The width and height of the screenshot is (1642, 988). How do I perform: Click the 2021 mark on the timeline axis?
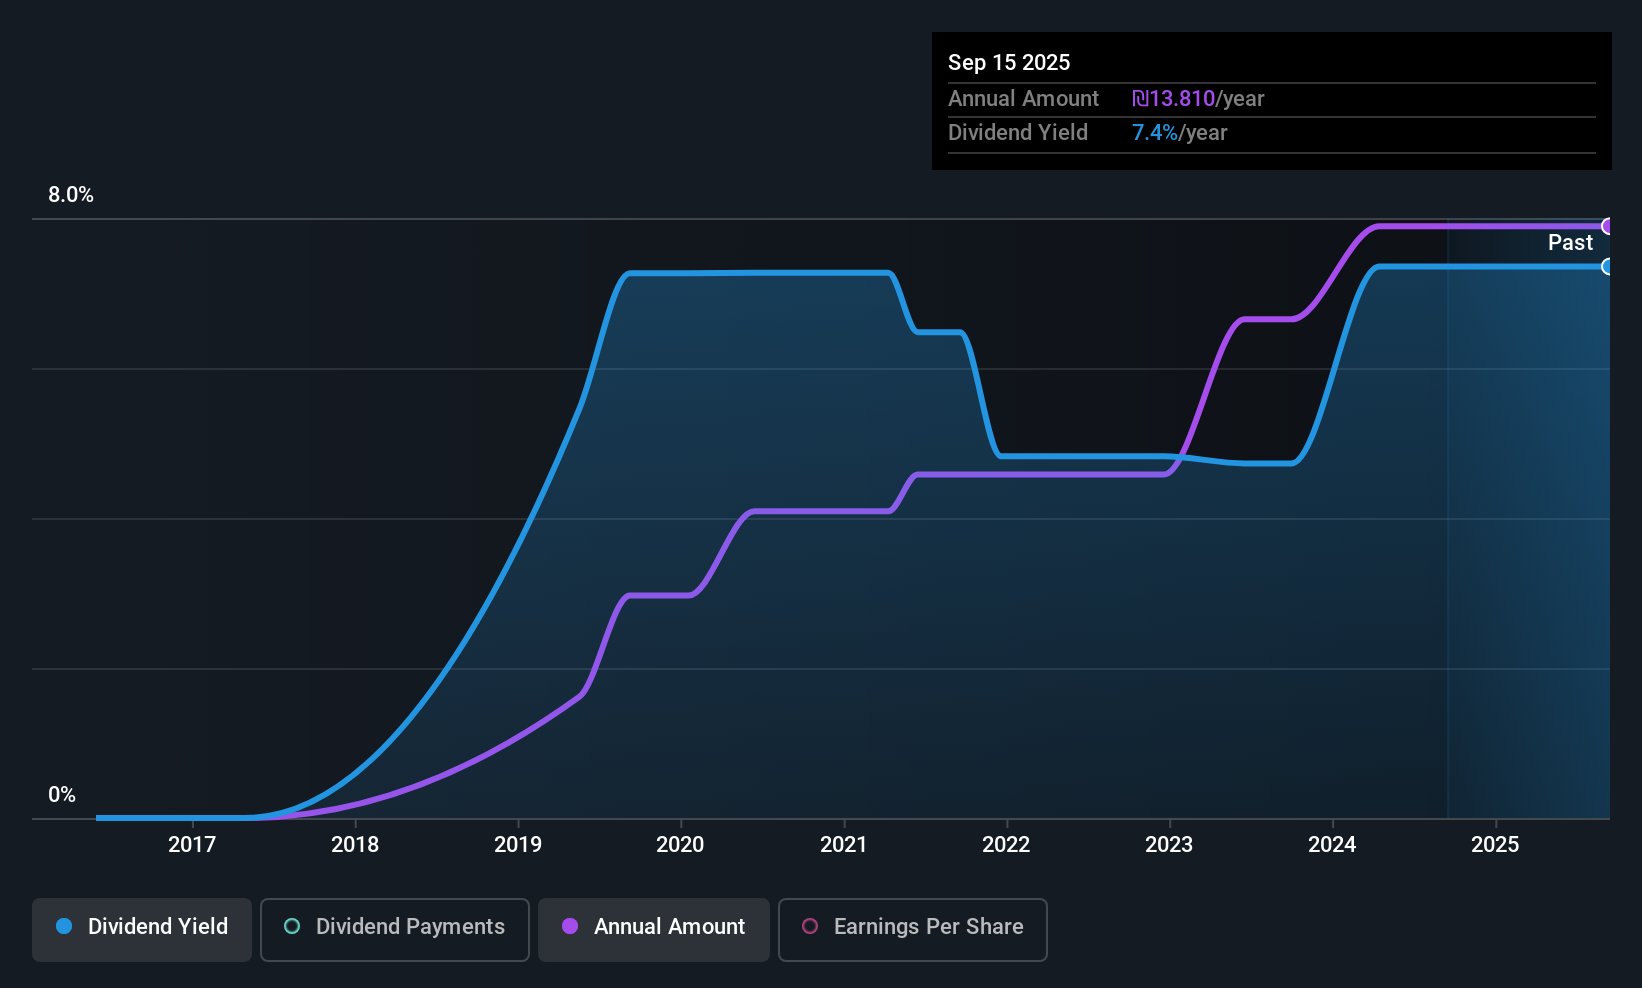[843, 844]
